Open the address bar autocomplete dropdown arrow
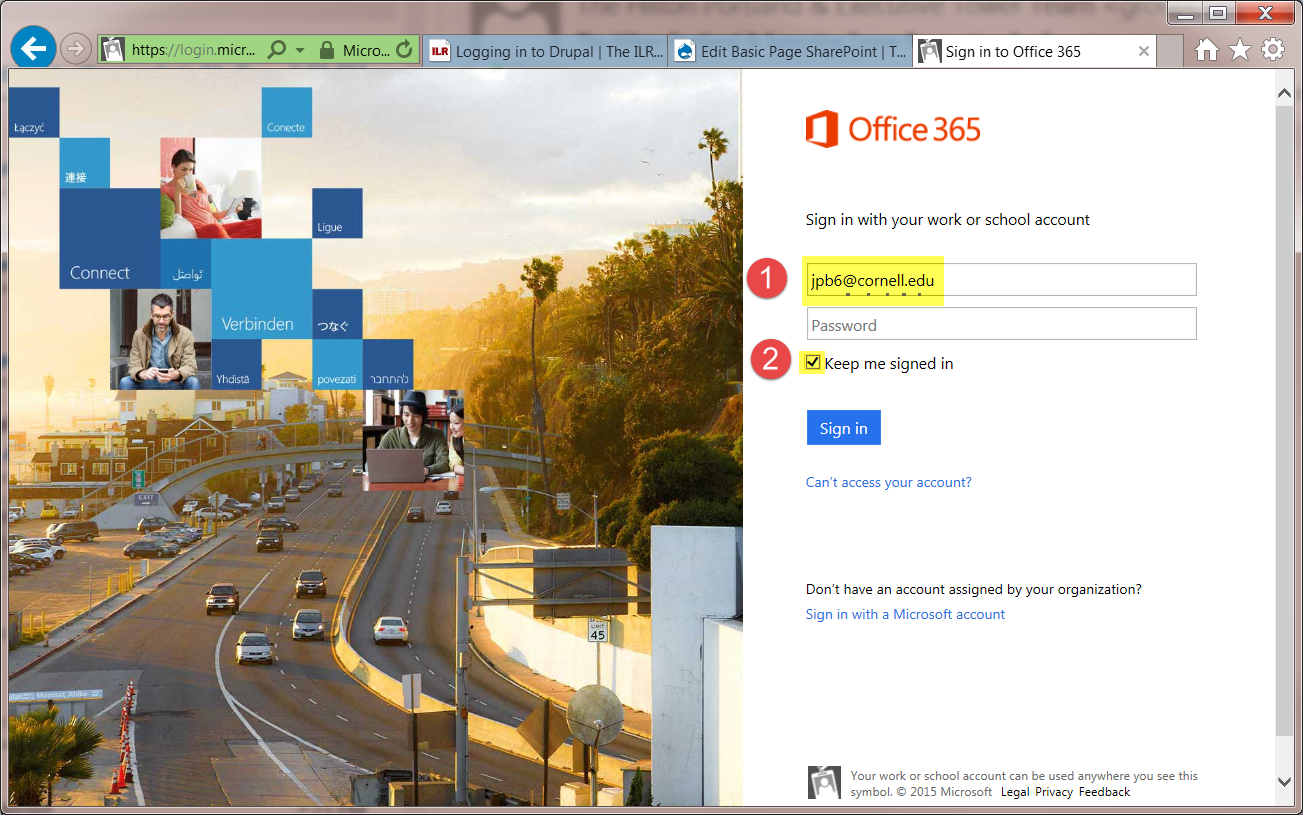Screen dimensions: 1303x815 point(299,50)
